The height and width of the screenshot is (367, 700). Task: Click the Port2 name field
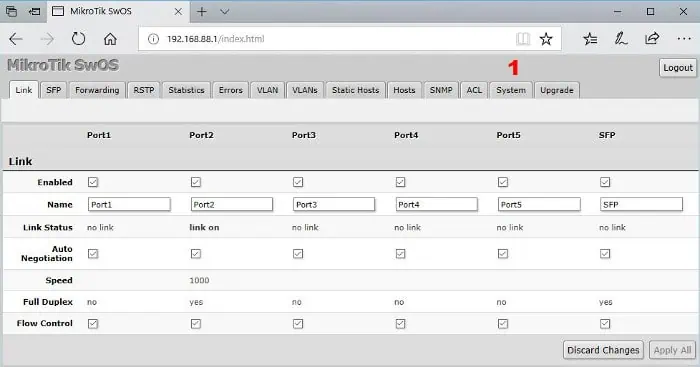pos(232,204)
